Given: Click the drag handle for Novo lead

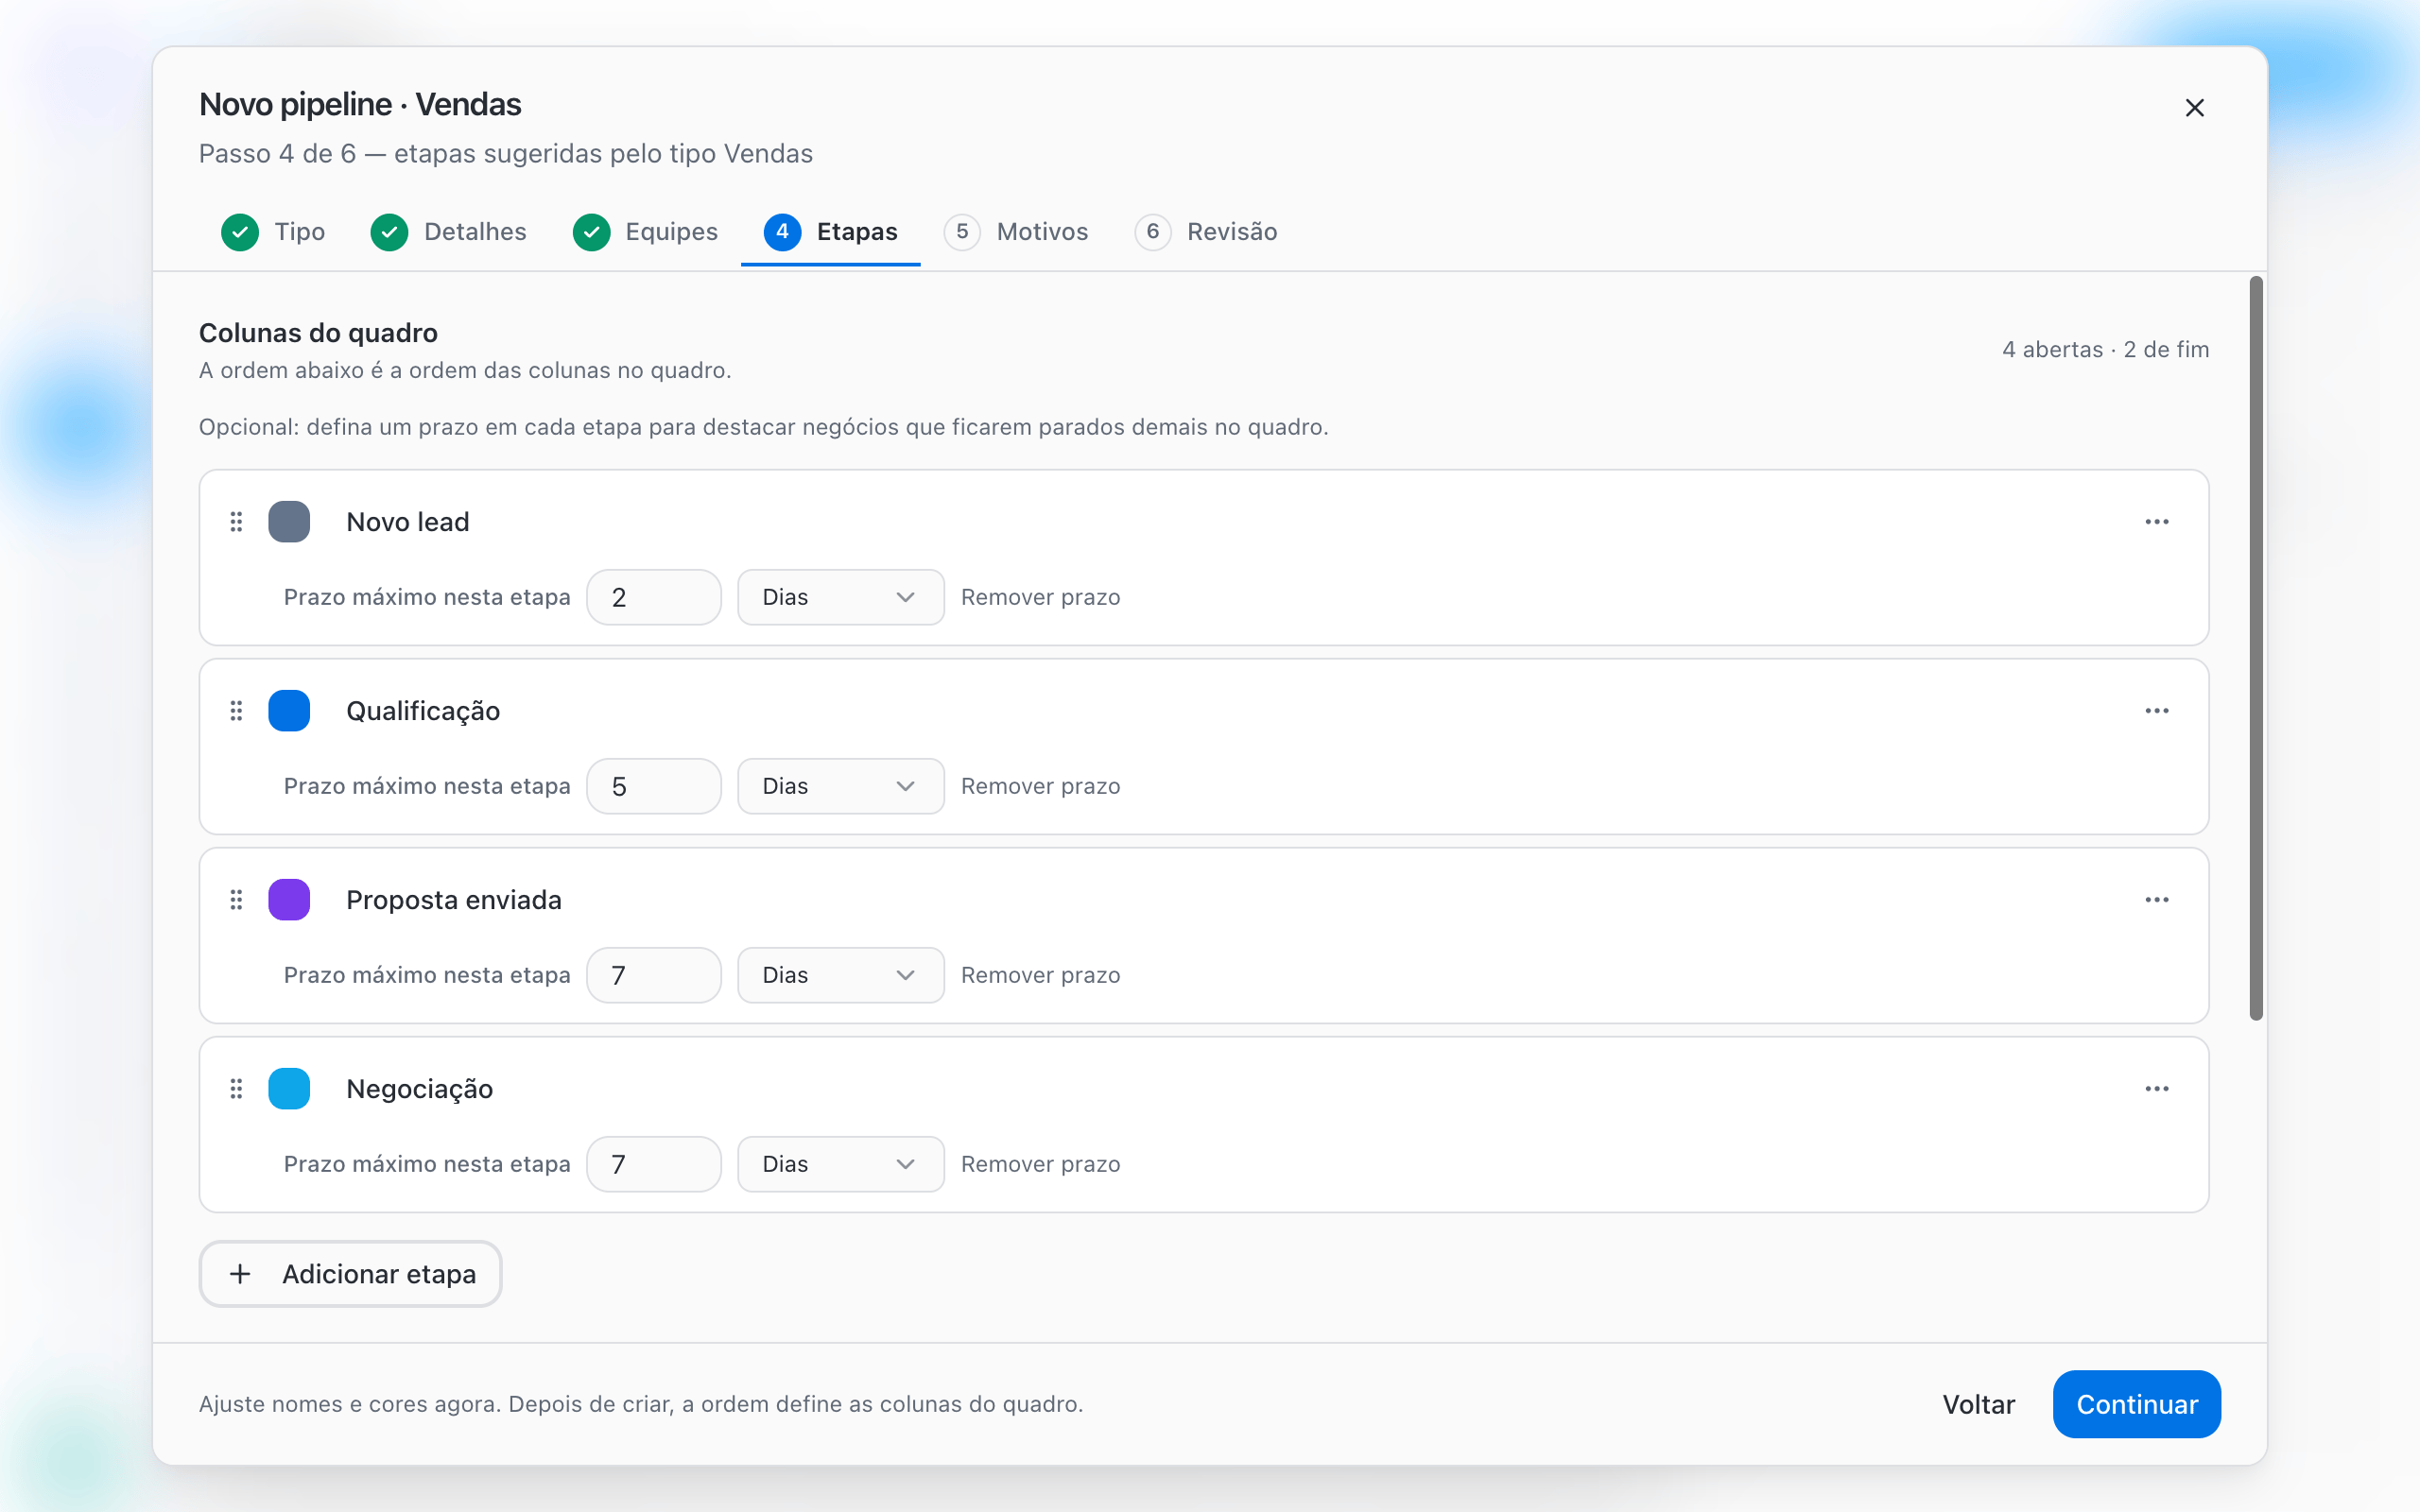Looking at the screenshot, I should 236,522.
